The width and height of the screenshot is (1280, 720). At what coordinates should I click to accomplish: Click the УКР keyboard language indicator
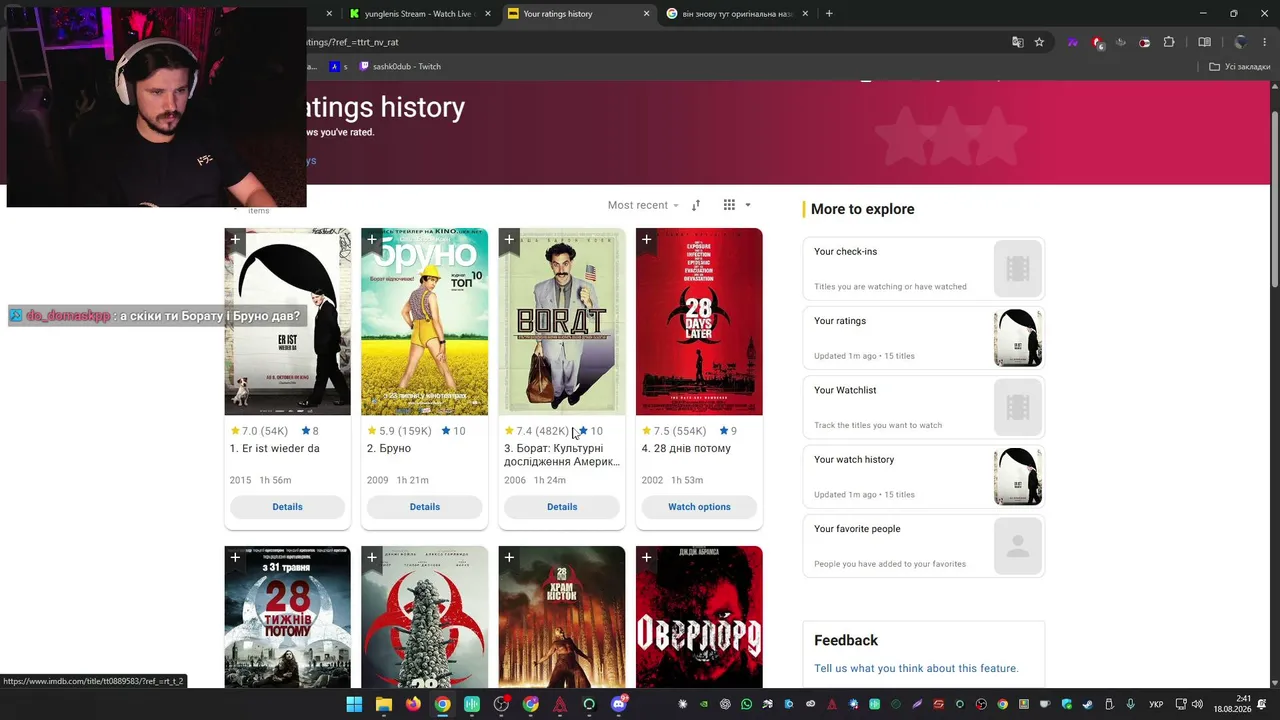1156,705
